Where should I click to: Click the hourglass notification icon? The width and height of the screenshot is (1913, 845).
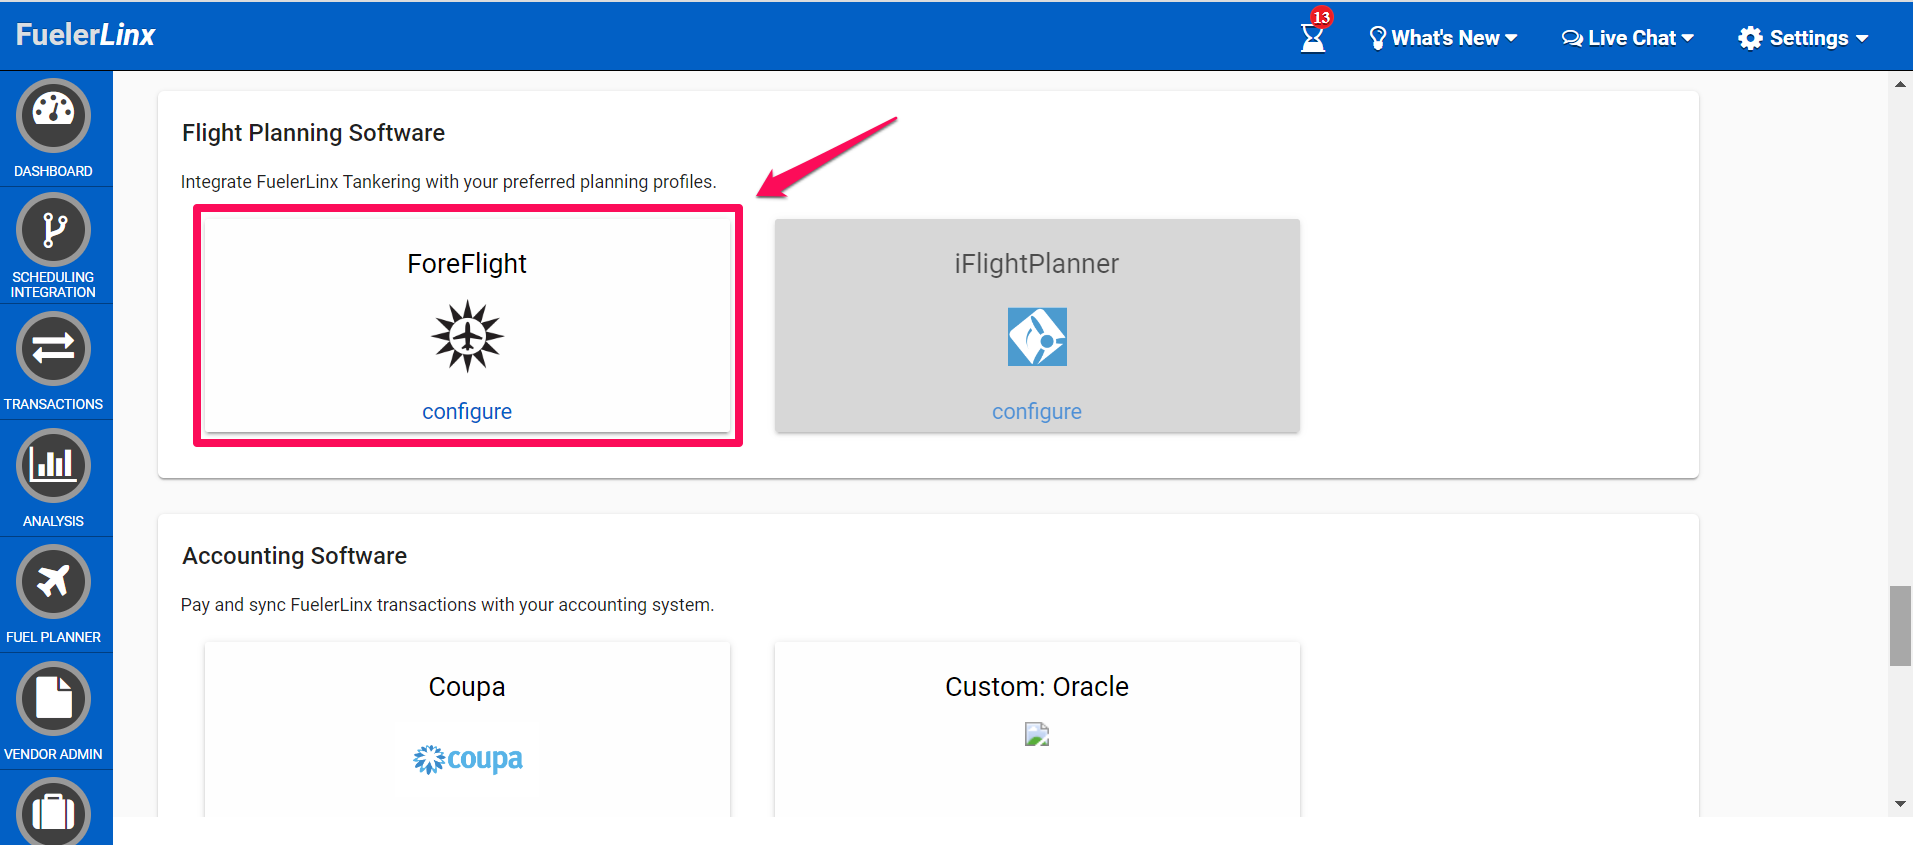pyautogui.click(x=1312, y=38)
